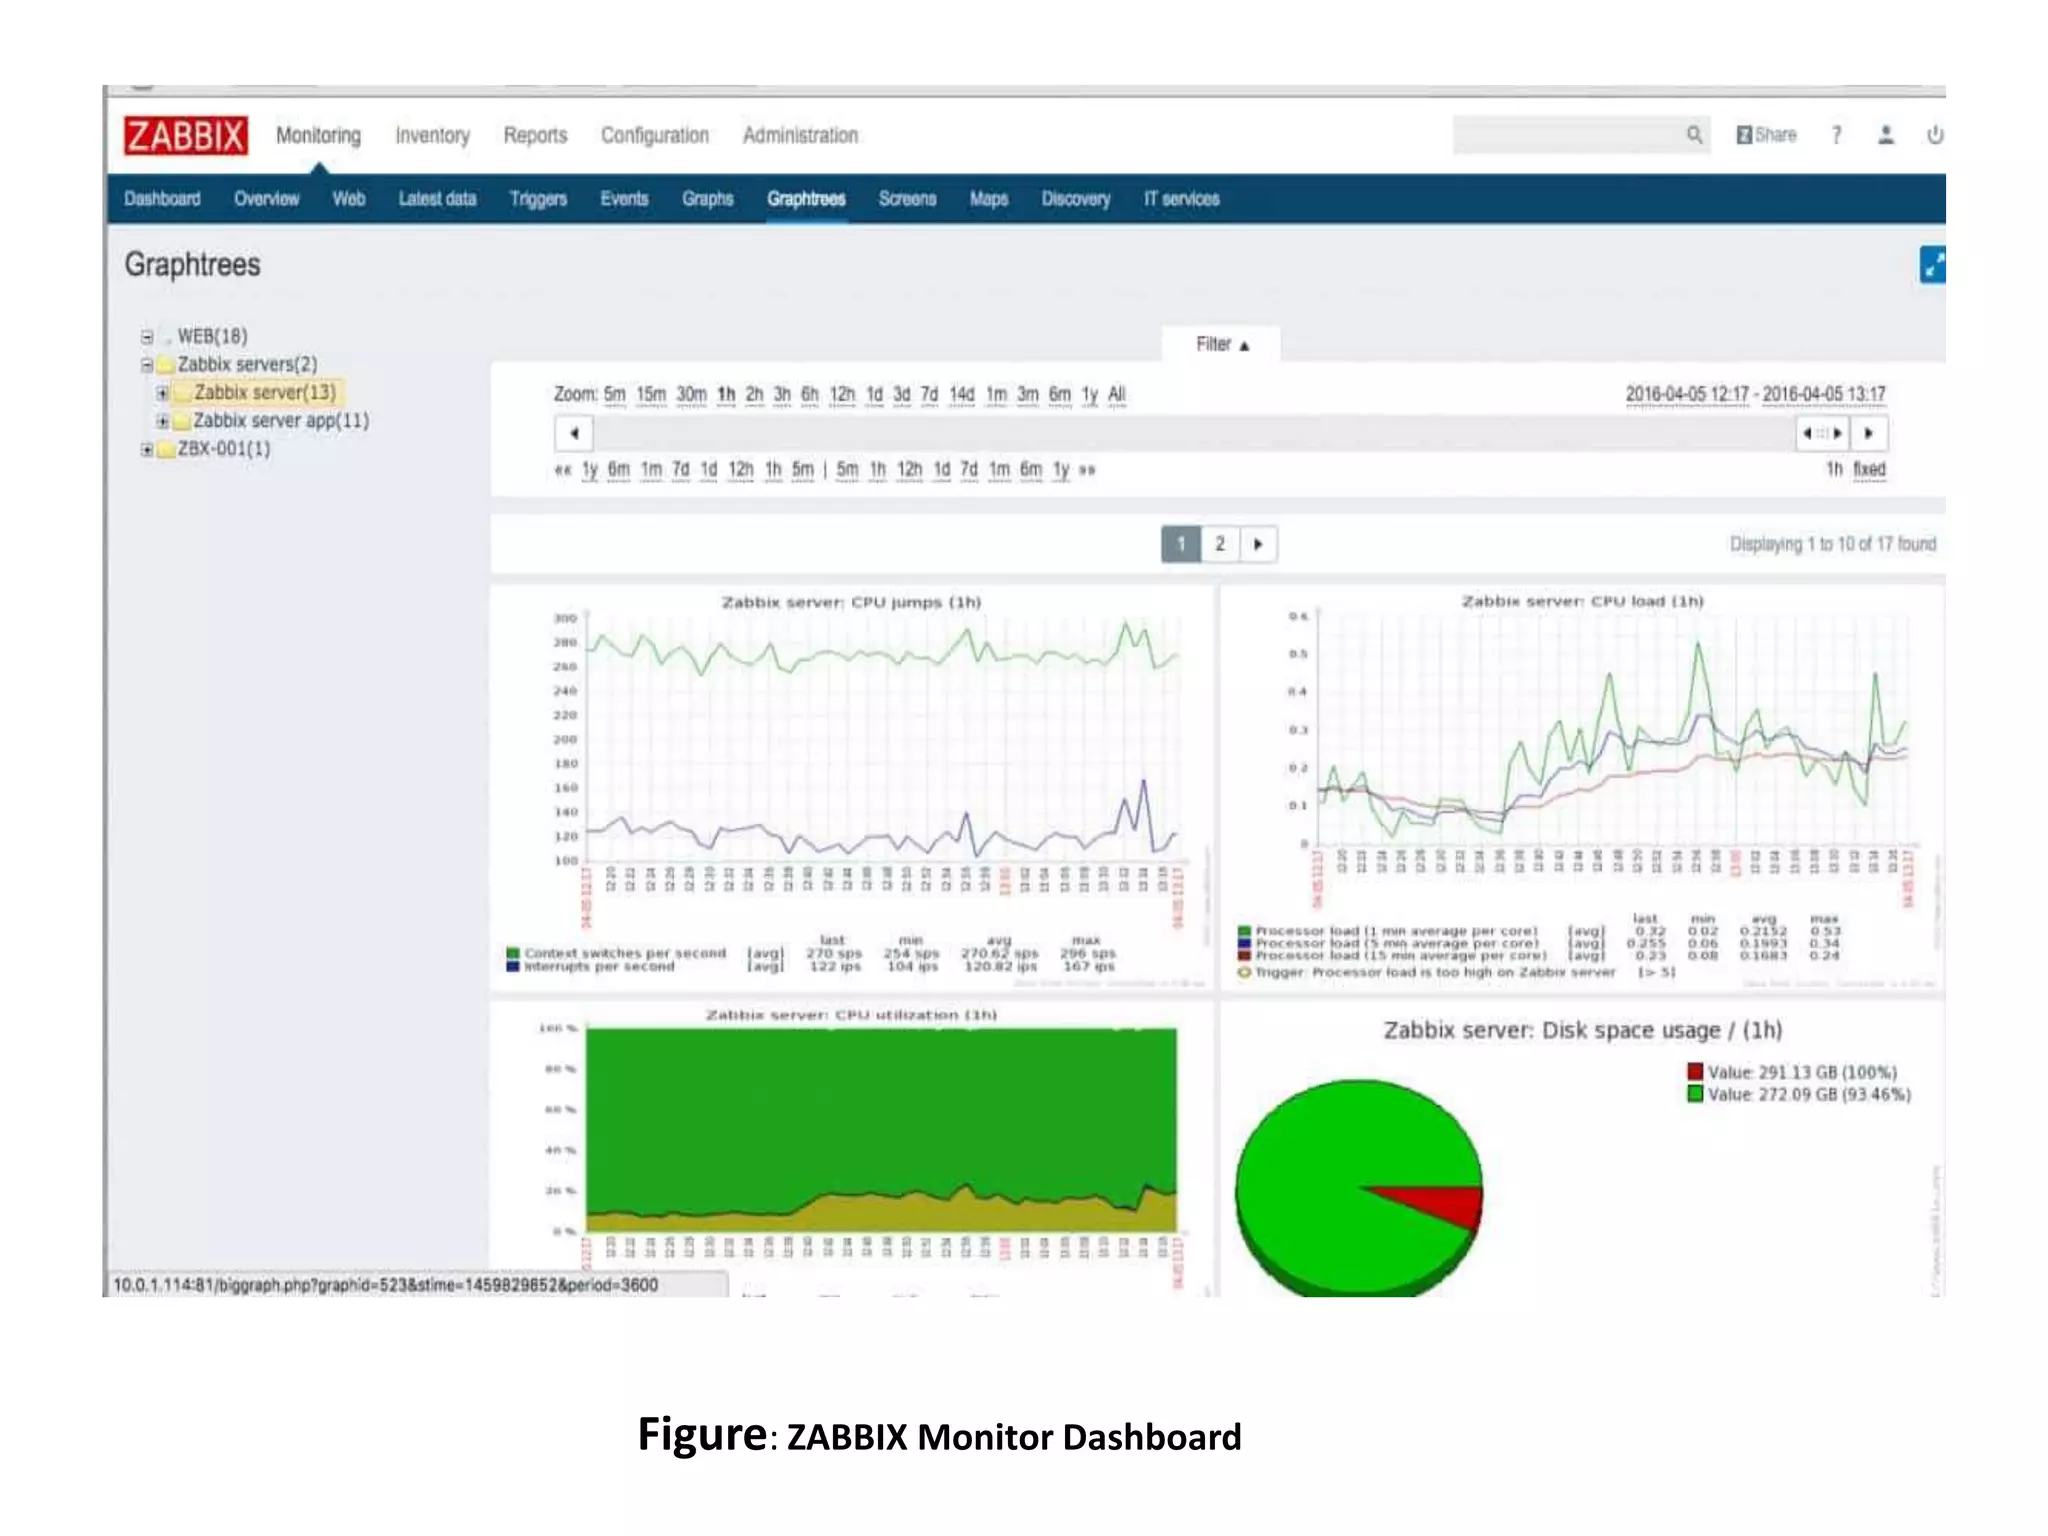
Task: Open the help question mark icon
Action: coord(1836,135)
